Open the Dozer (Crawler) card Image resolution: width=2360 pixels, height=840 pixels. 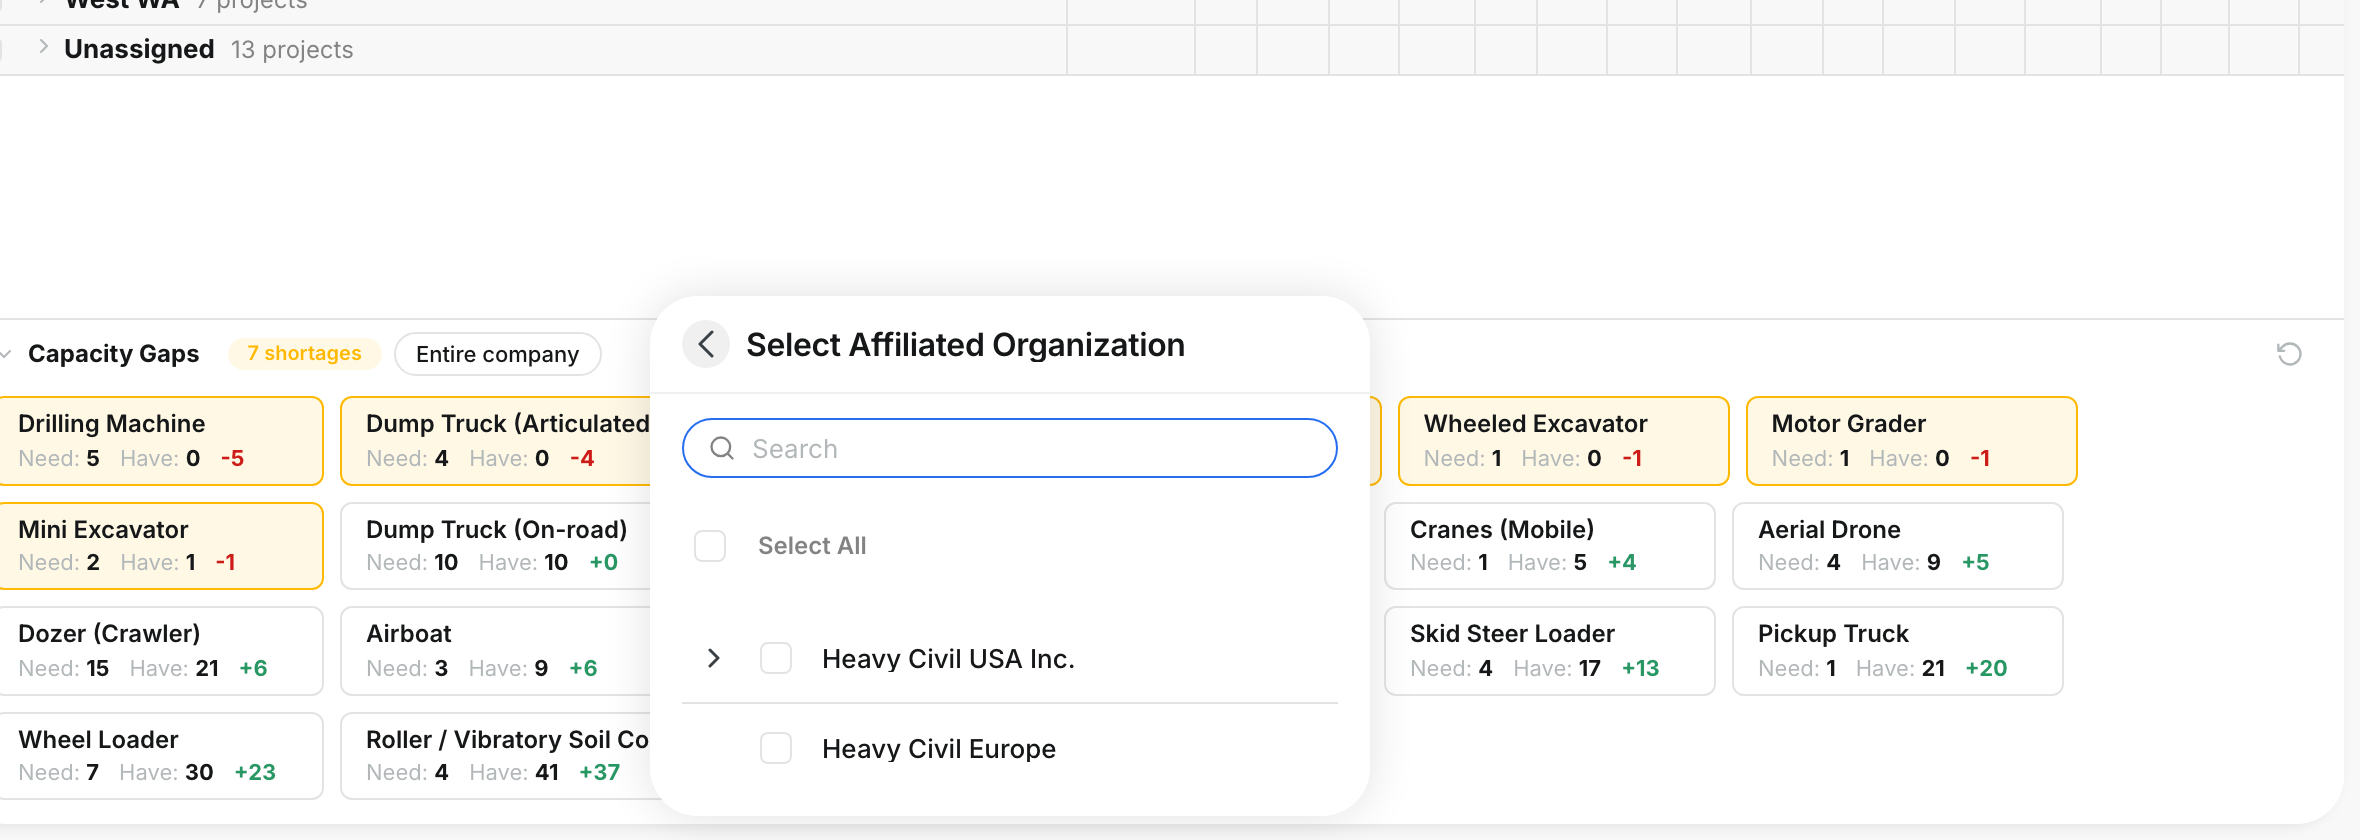tap(160, 651)
